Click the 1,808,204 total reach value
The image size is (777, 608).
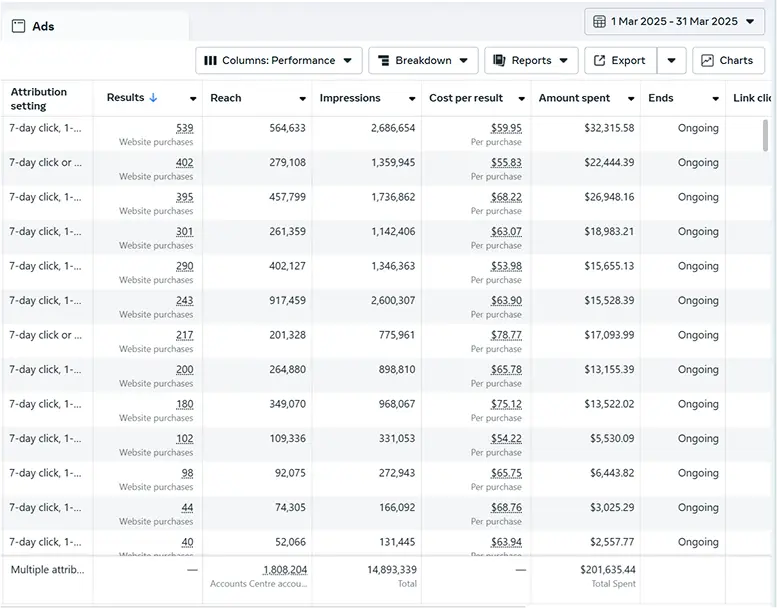284,569
